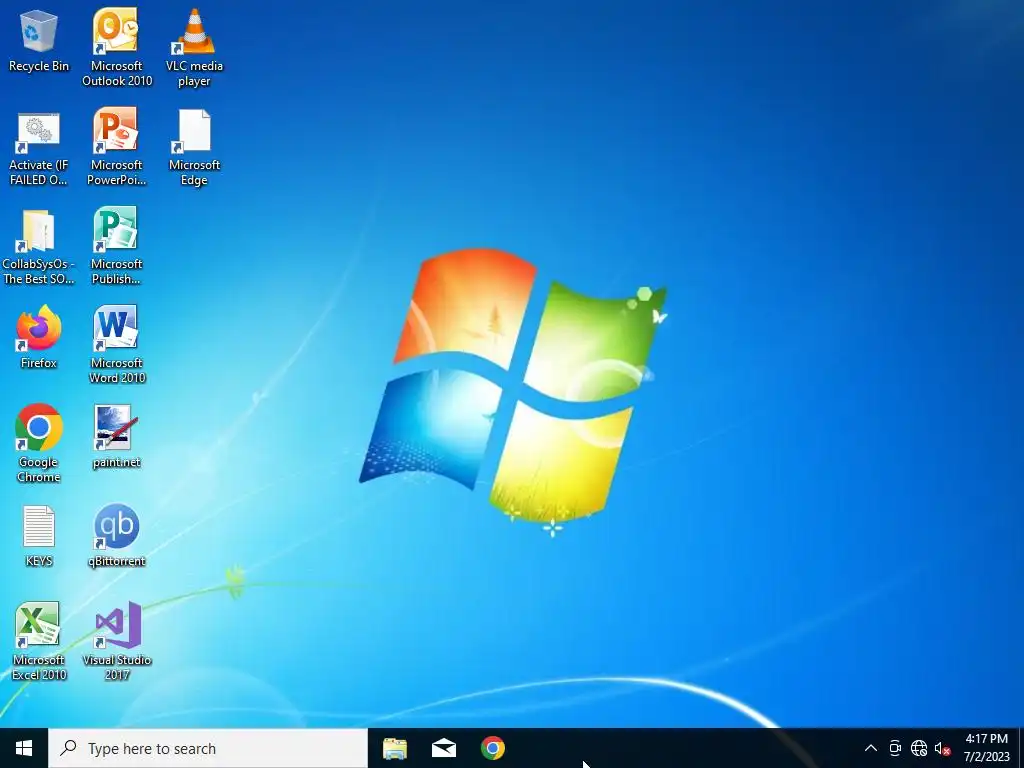The width and height of the screenshot is (1024, 768).
Task: Click the muted volume tray icon
Action: tap(942, 748)
